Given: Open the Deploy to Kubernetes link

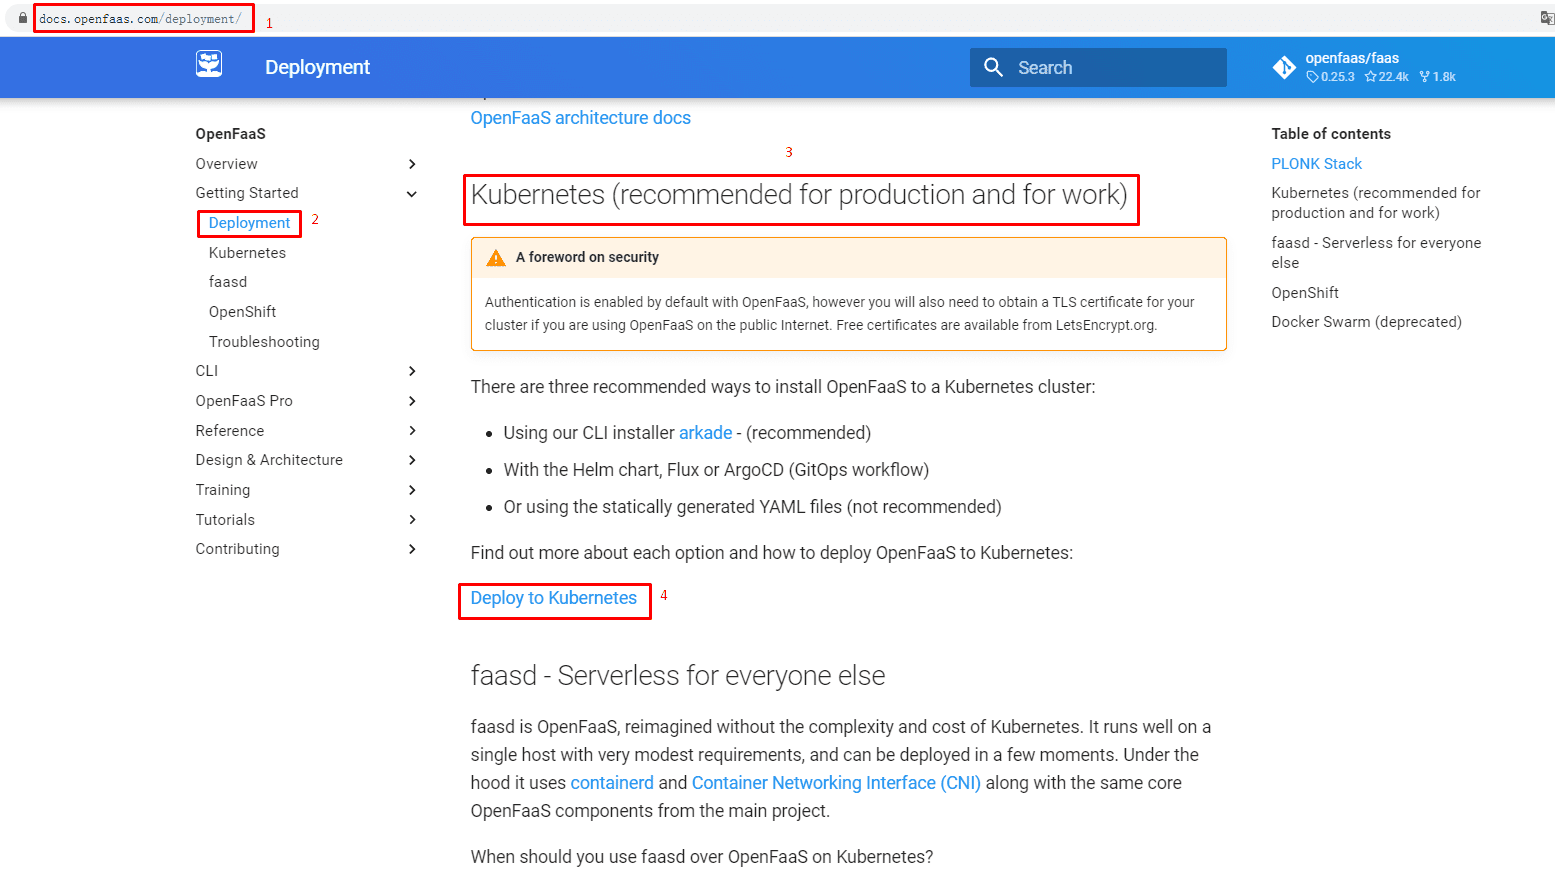Looking at the screenshot, I should coord(554,598).
